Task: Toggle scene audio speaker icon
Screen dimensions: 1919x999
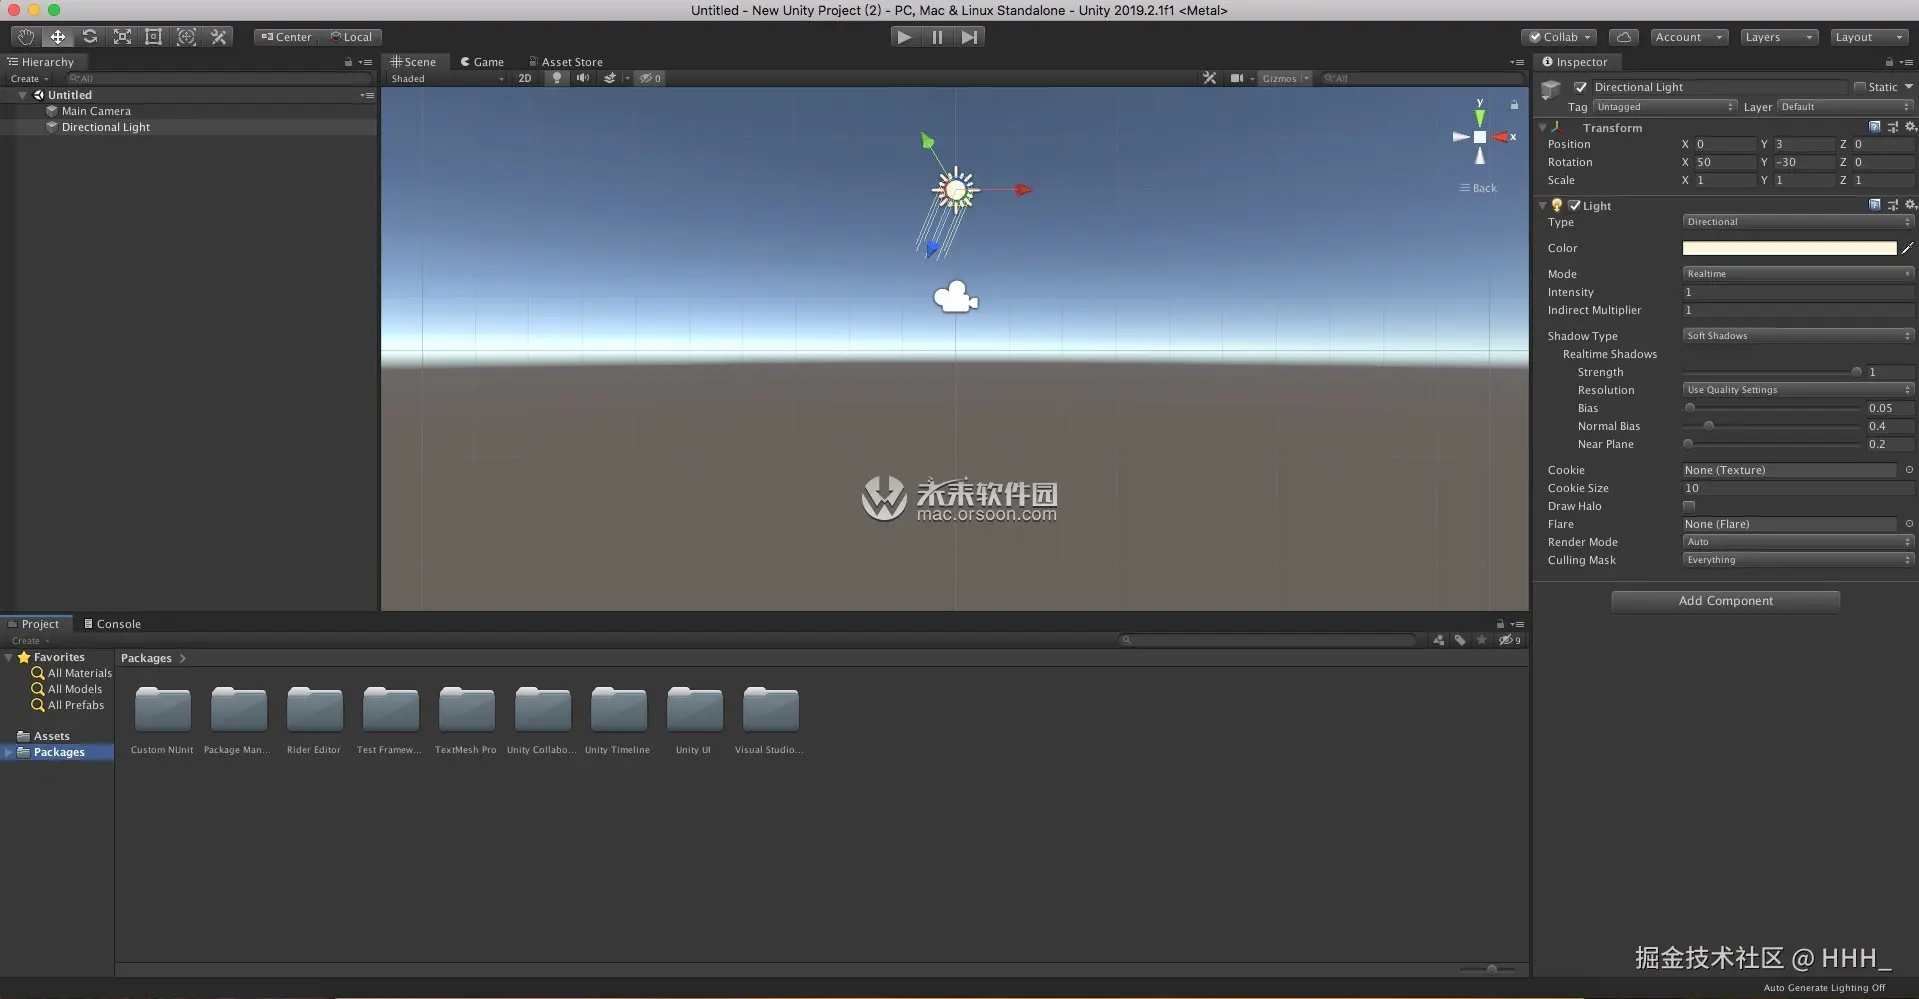Action: coord(582,78)
